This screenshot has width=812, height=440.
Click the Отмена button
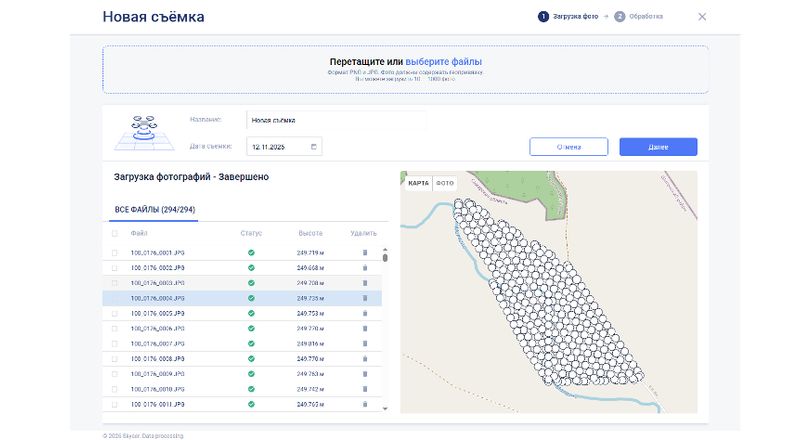coord(568,147)
